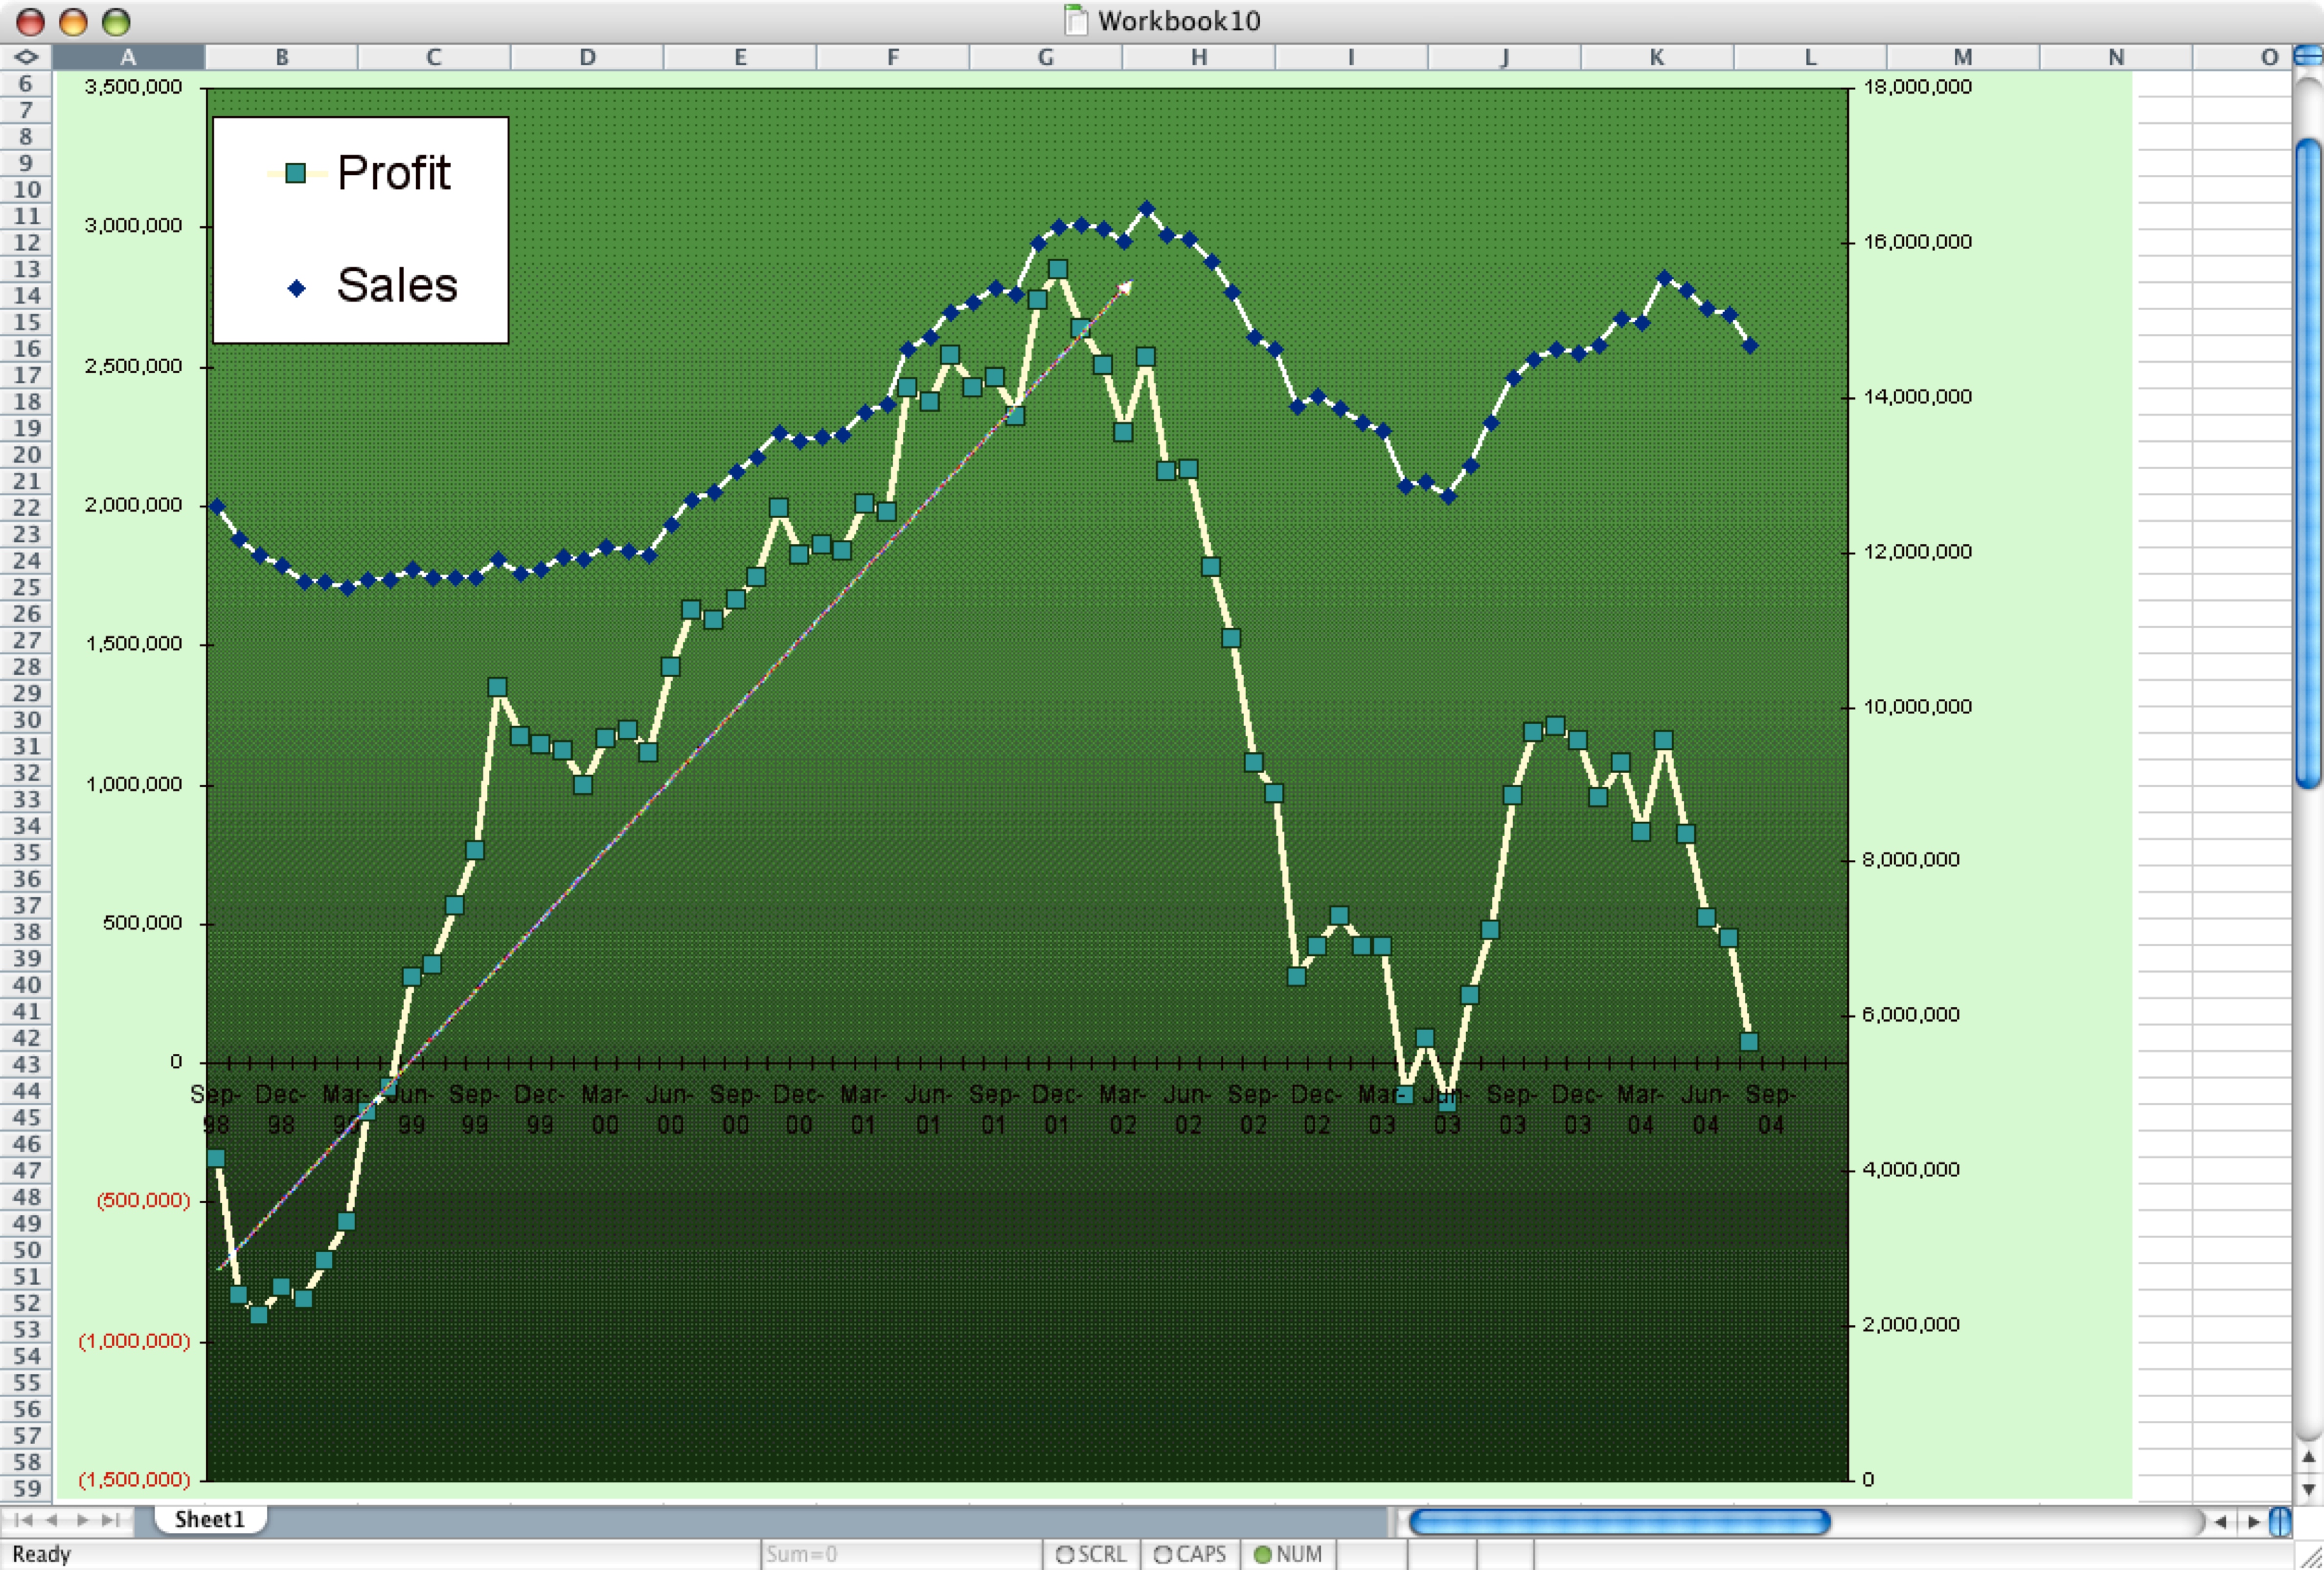Click the 3,500,000 left axis label
Viewport: 2324px width, 1570px height.
pos(133,87)
